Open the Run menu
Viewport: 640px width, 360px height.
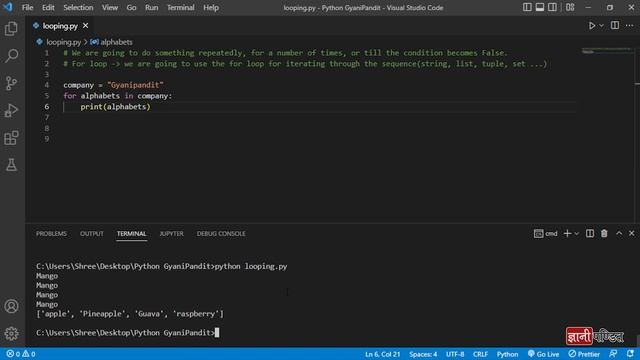point(151,7)
